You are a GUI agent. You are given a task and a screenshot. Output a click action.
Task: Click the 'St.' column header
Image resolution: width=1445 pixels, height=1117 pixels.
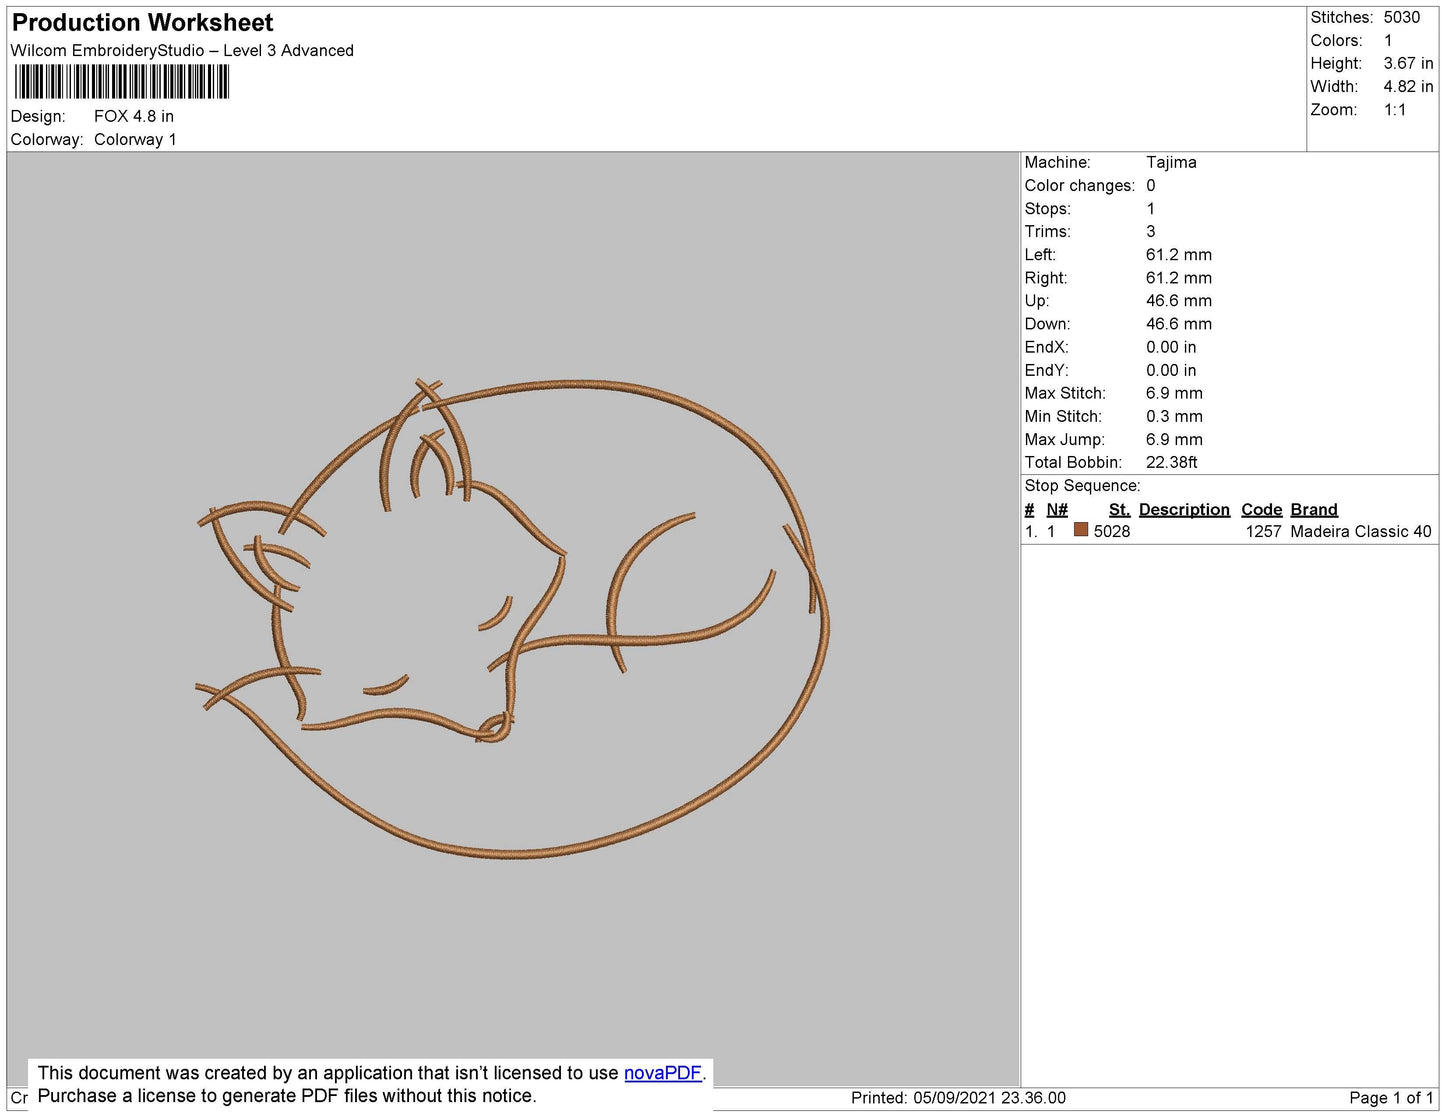pos(1119,510)
